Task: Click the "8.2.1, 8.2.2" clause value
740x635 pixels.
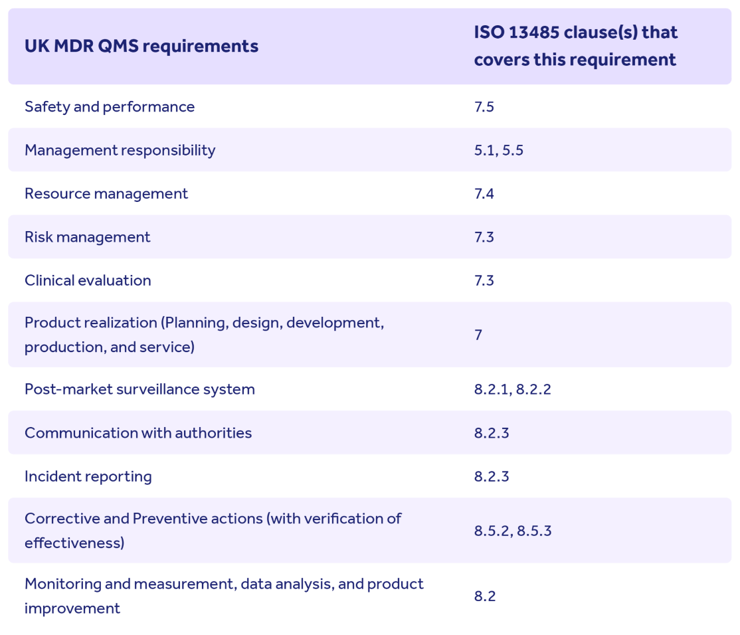Action: coord(512,389)
